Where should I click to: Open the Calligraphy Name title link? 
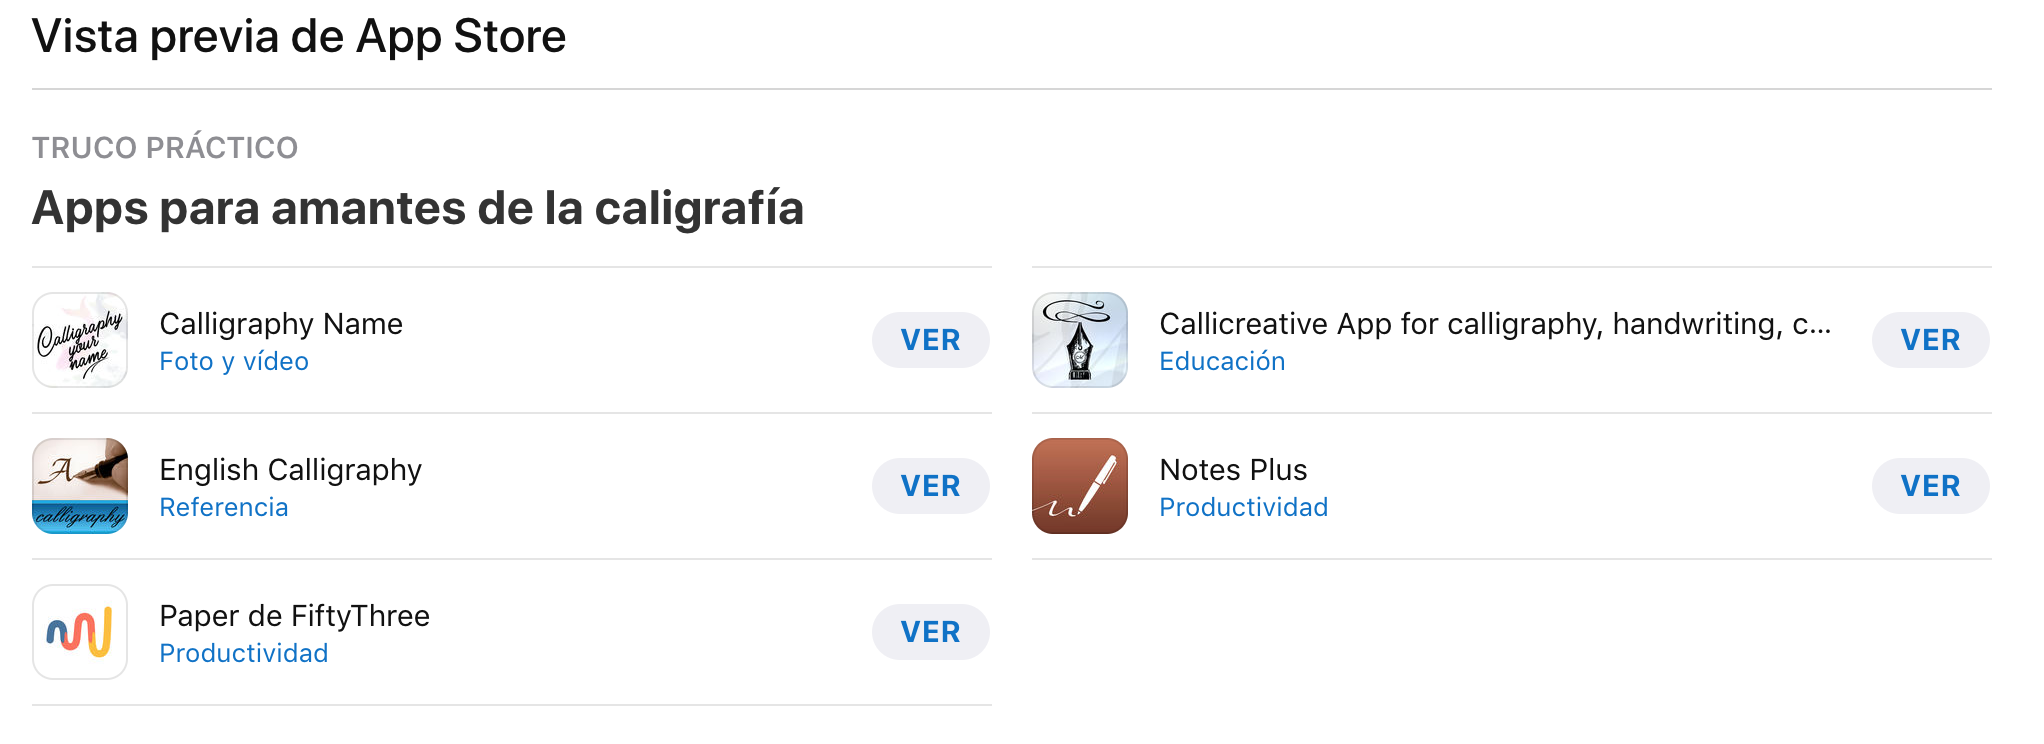281,324
